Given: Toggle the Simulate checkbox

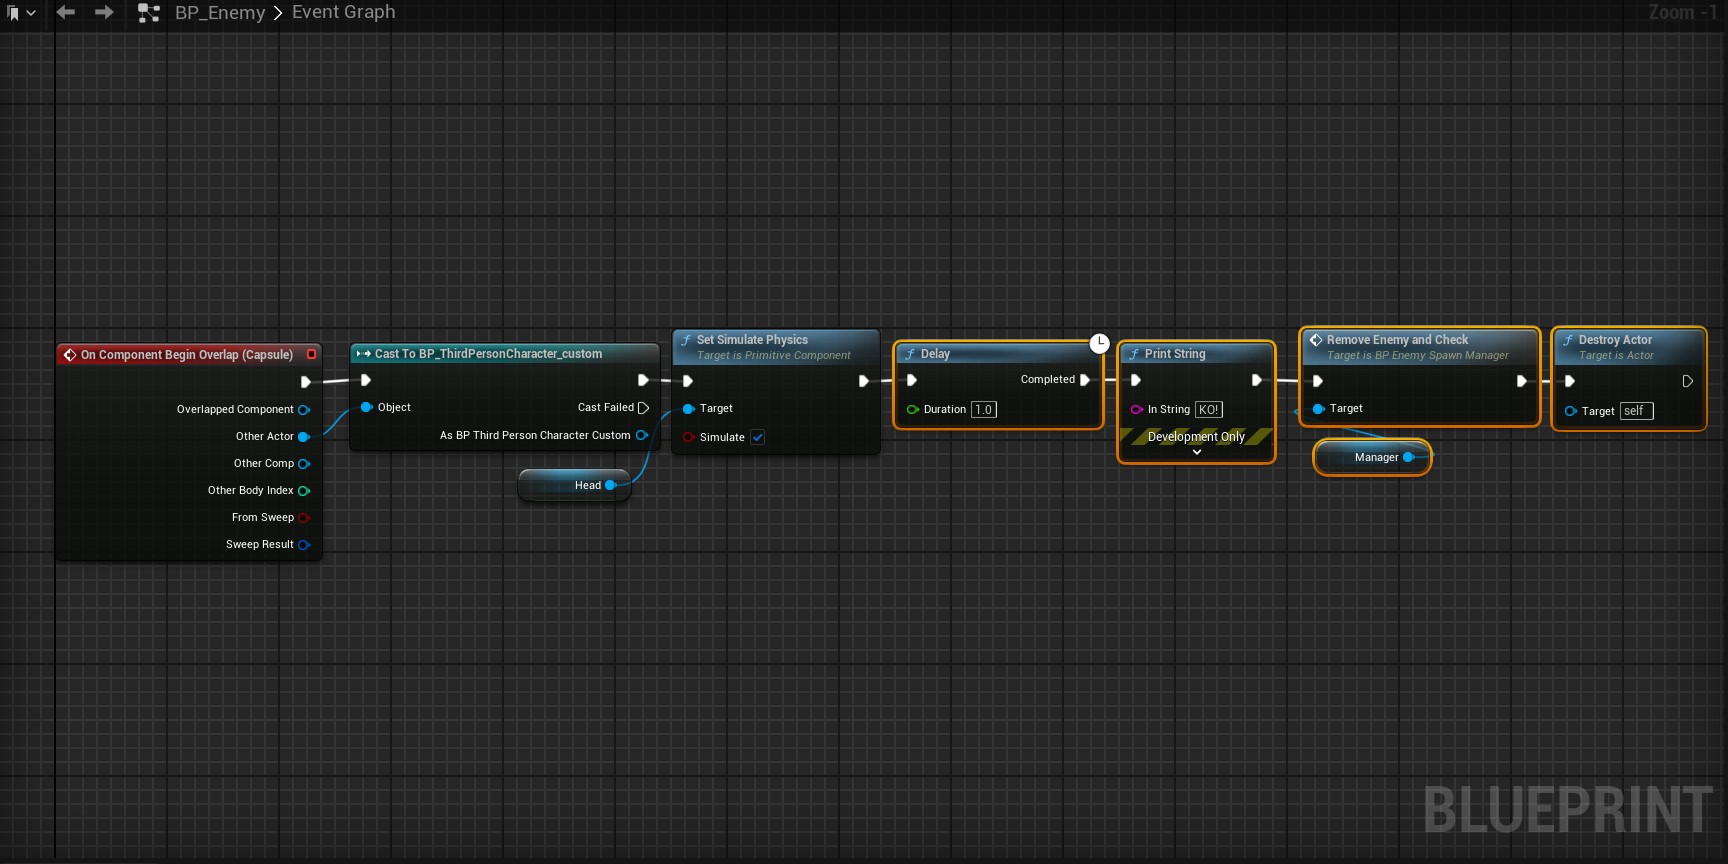Looking at the screenshot, I should 758,437.
